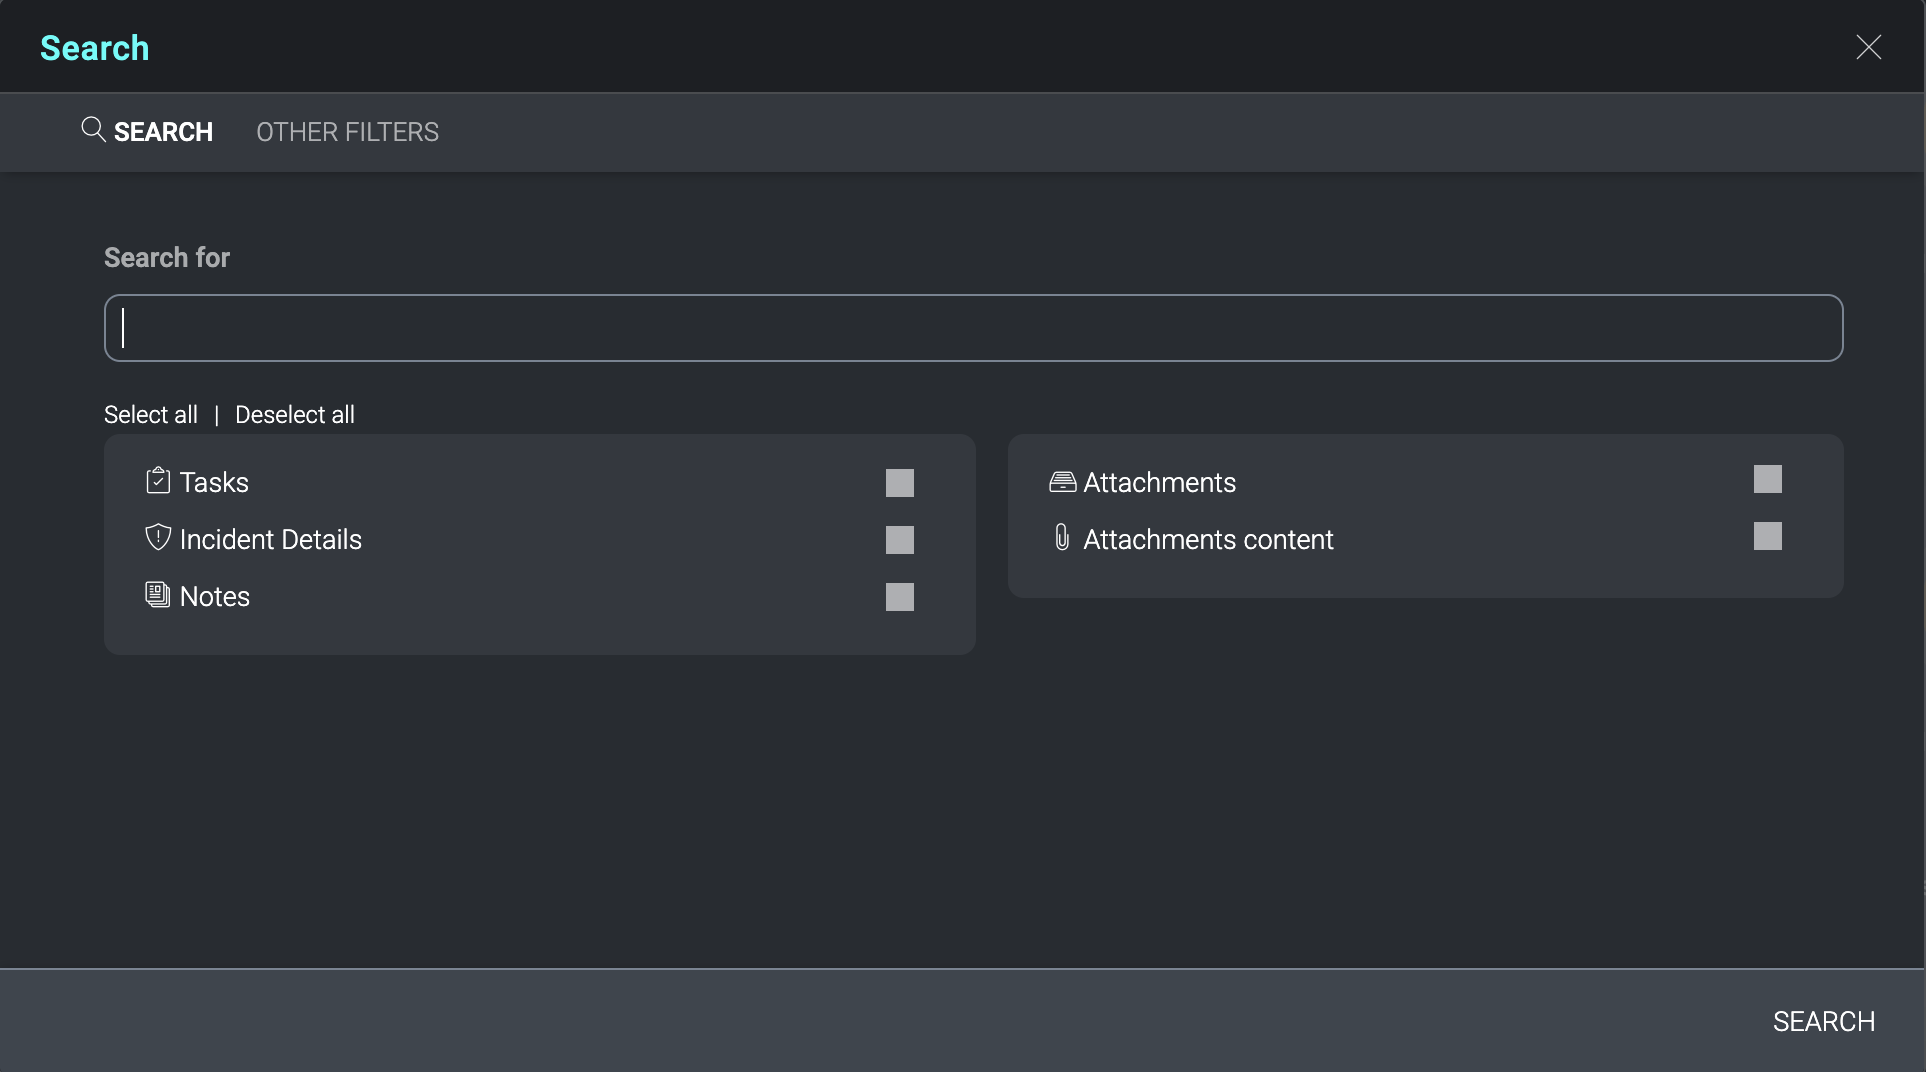The height and width of the screenshot is (1072, 1926).
Task: Click the stacked tray icon beside Attachments
Action: [x=1062, y=480]
